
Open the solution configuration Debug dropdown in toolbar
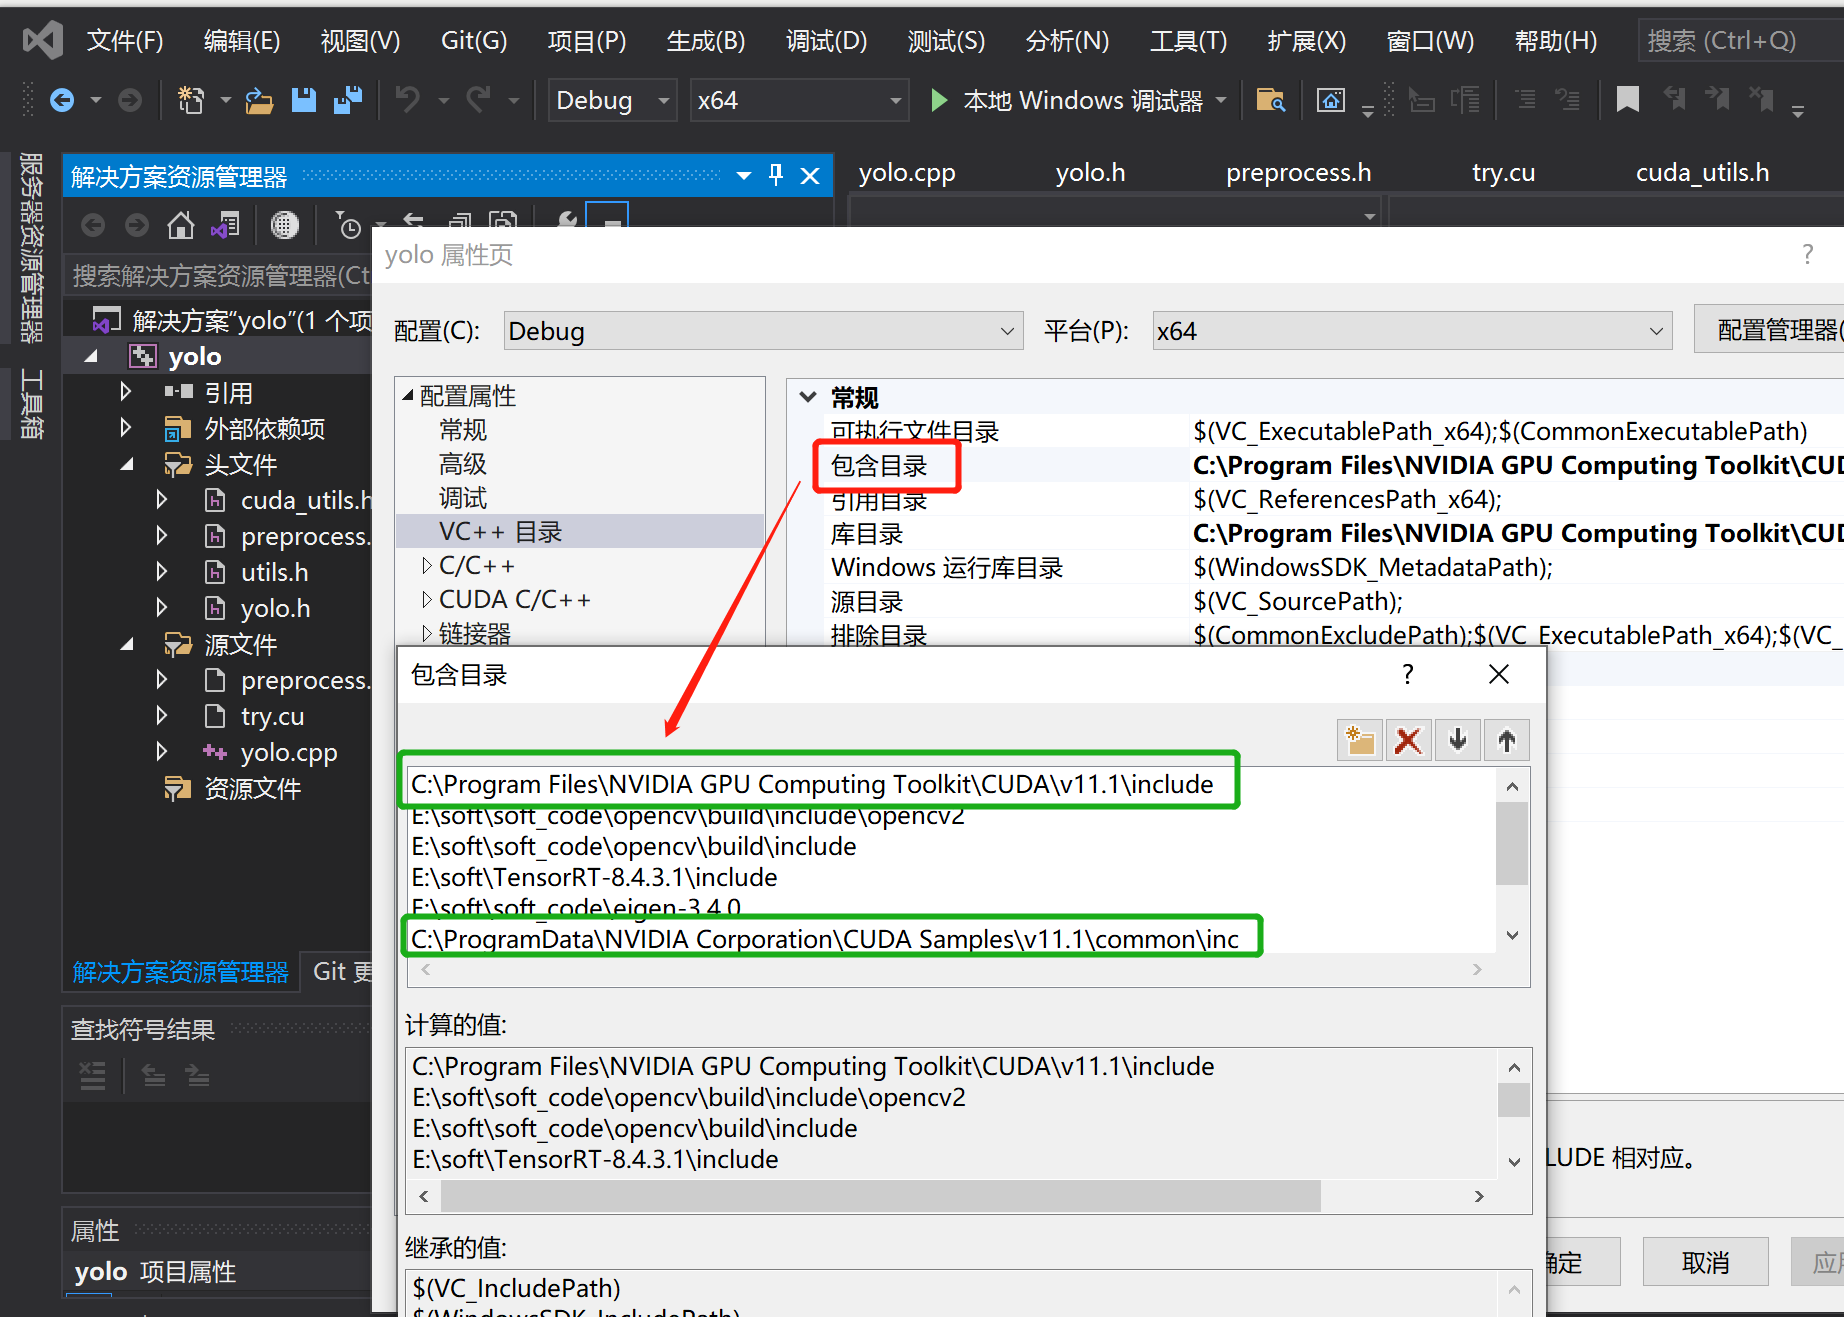tap(613, 100)
